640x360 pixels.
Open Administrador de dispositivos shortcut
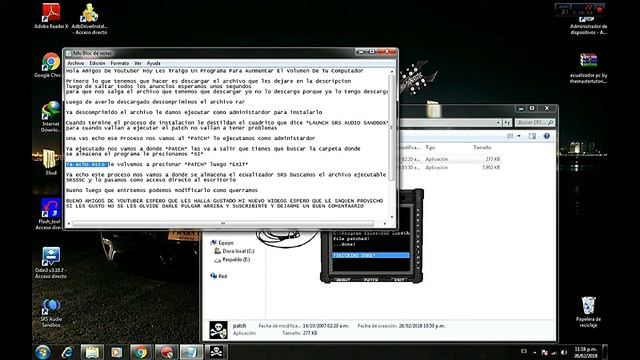pyautogui.click(x=588, y=26)
